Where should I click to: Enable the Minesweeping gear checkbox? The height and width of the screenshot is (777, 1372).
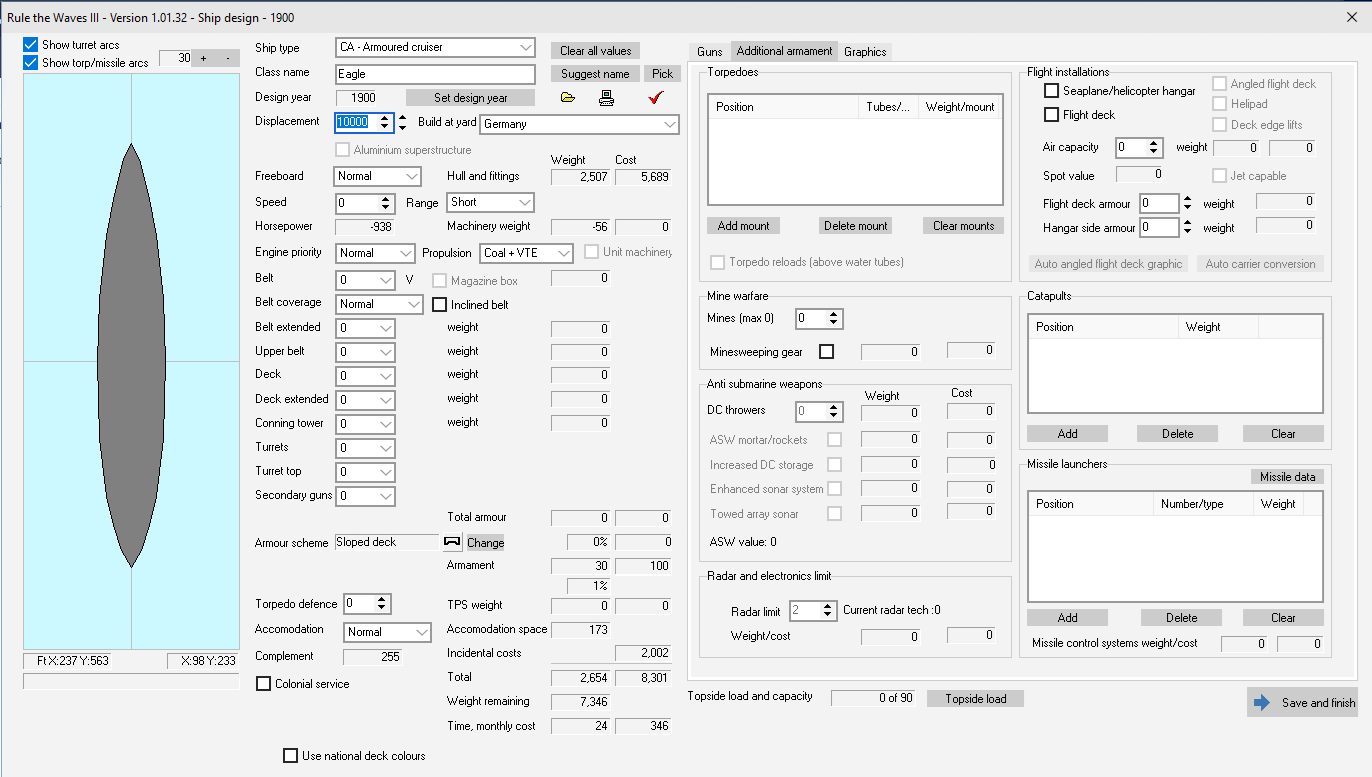pos(826,352)
